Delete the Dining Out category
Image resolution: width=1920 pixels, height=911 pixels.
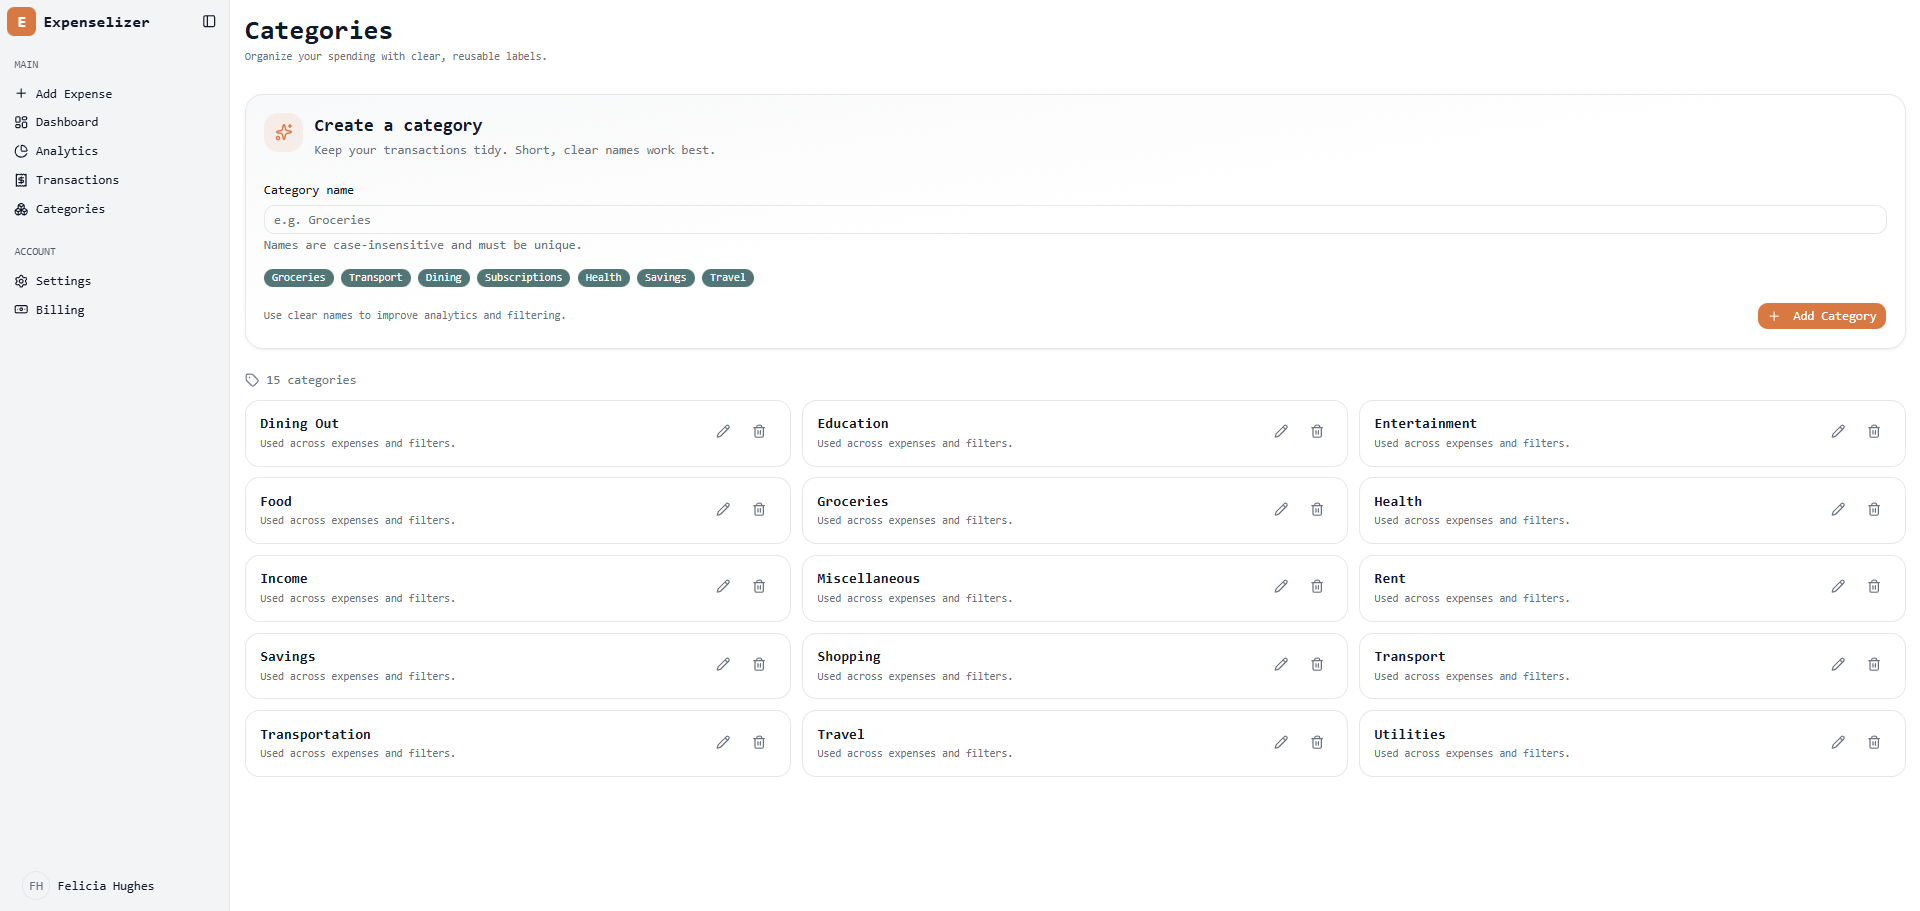coord(759,432)
